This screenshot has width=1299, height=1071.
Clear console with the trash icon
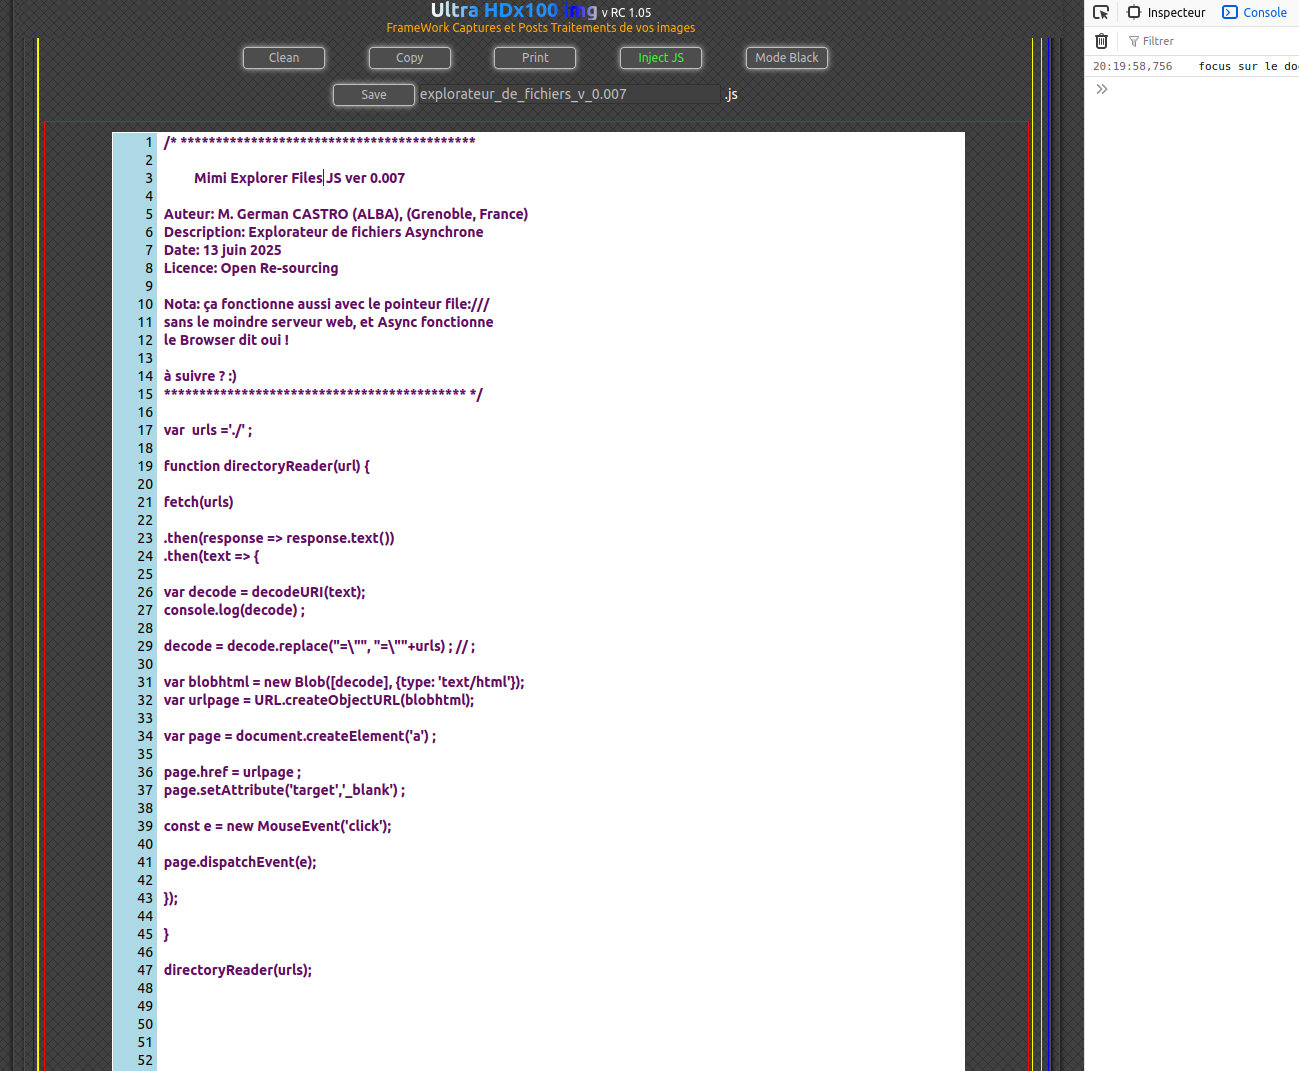[1101, 41]
